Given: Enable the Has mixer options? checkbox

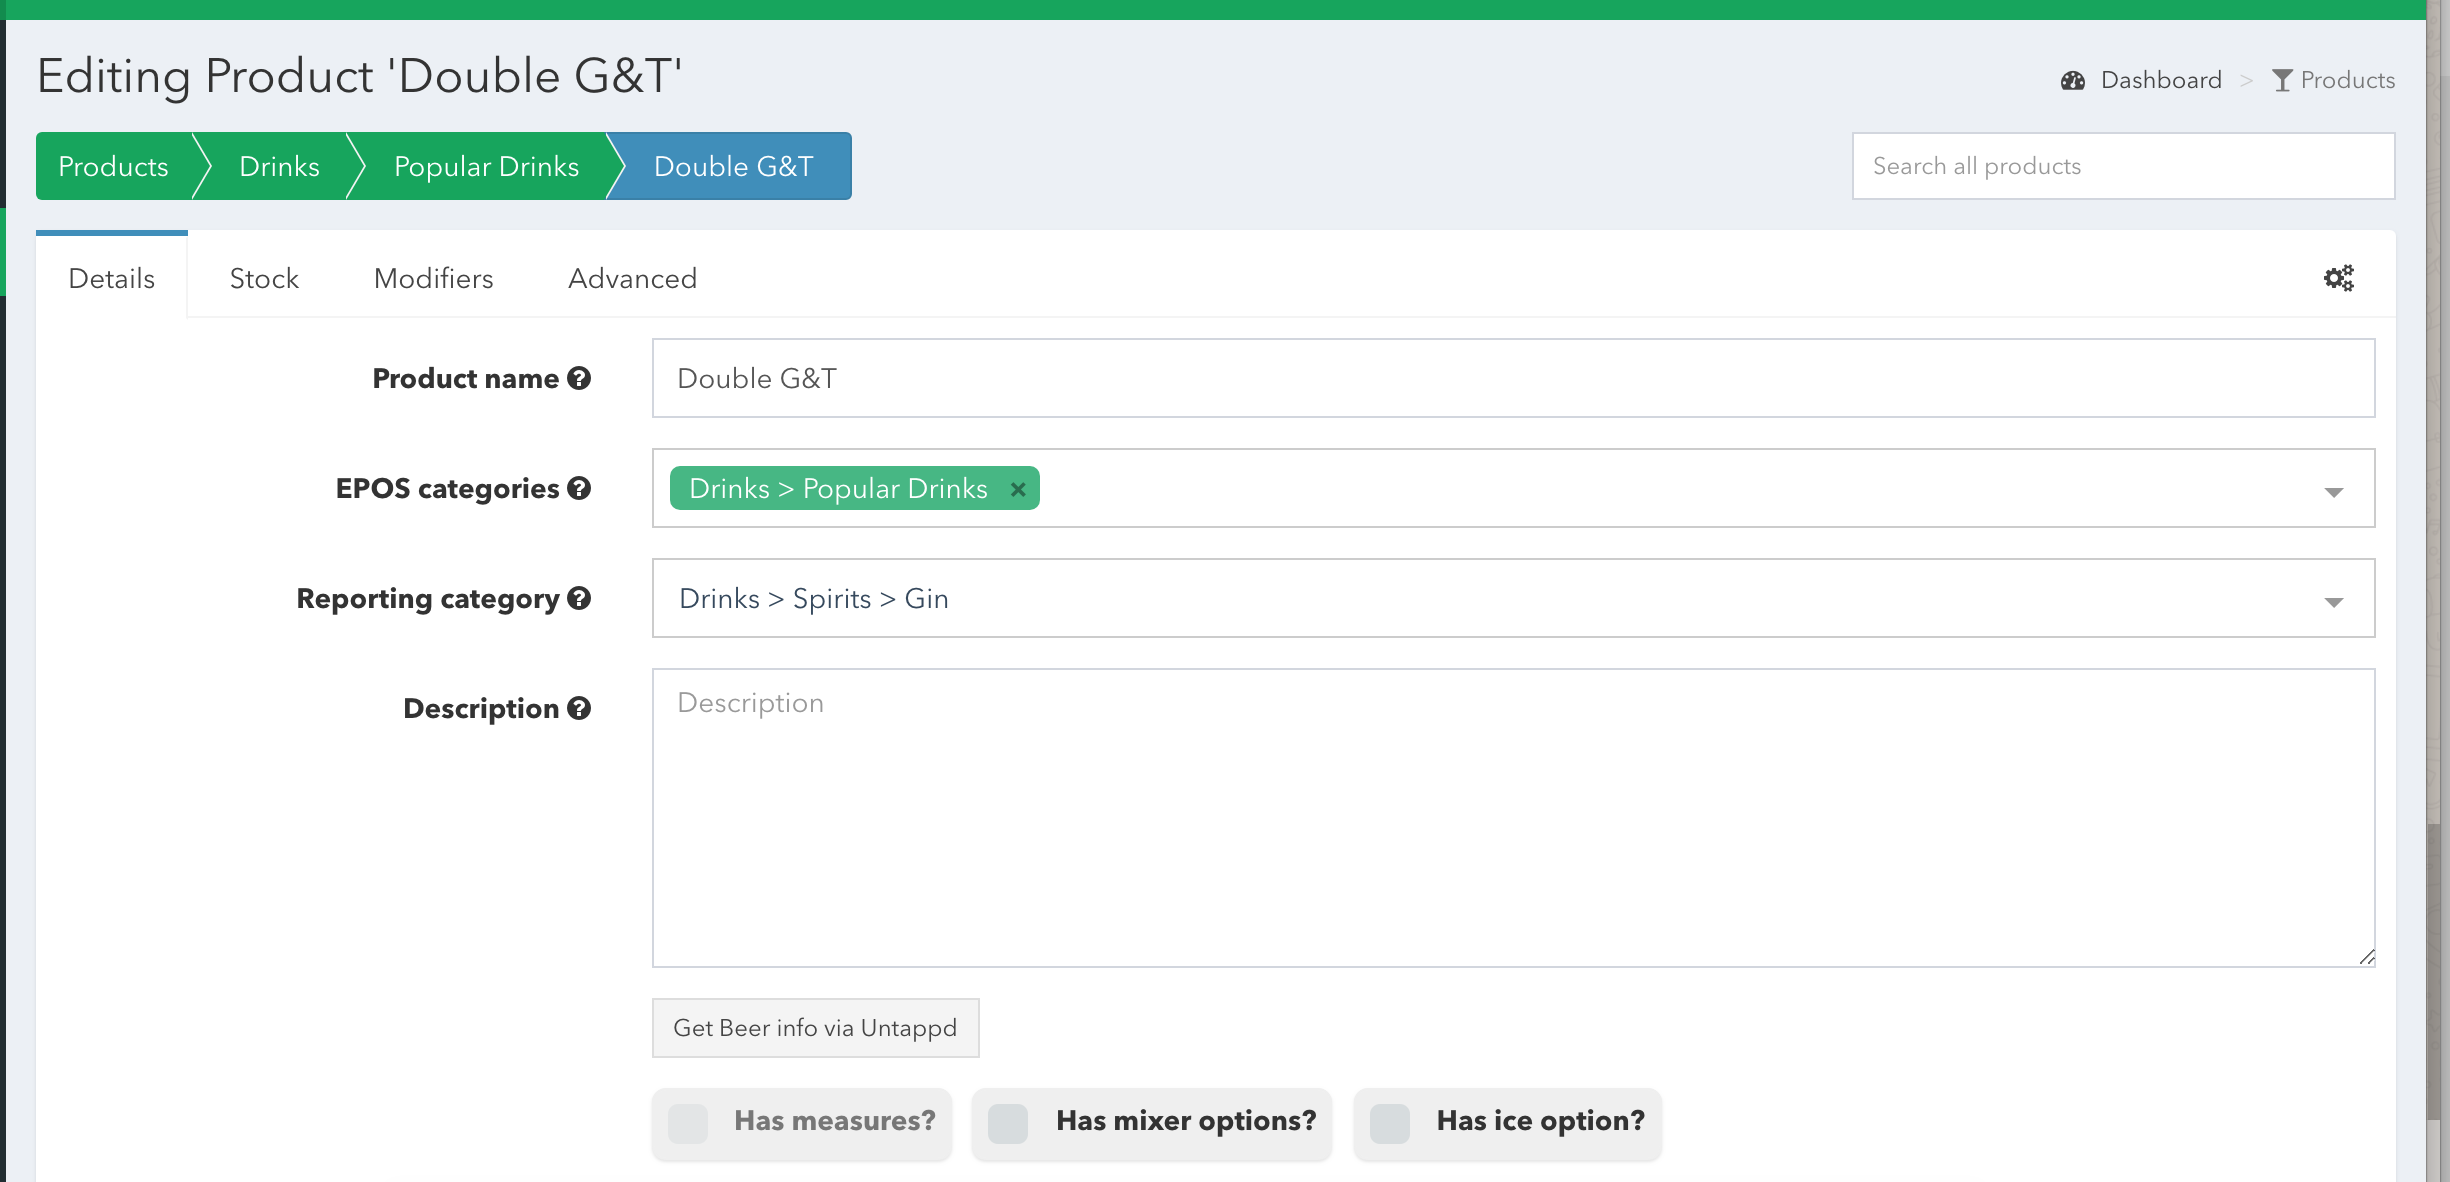Looking at the screenshot, I should 1008,1123.
